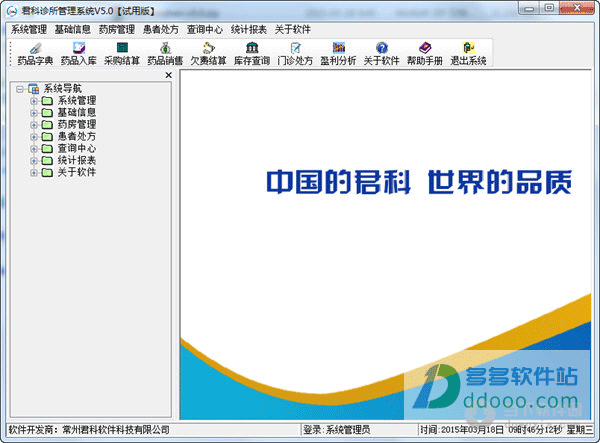Select the 查询中心 tree label
This screenshot has height=443, width=600.
tap(77, 148)
